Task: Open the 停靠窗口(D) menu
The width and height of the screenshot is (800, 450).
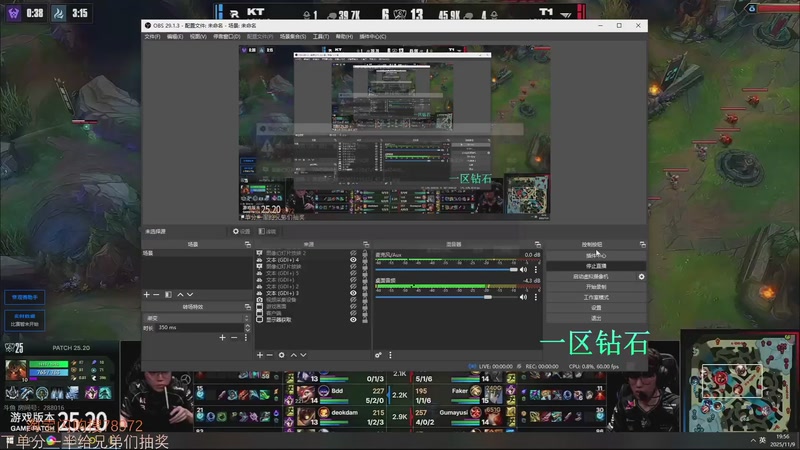Action: pos(227,37)
